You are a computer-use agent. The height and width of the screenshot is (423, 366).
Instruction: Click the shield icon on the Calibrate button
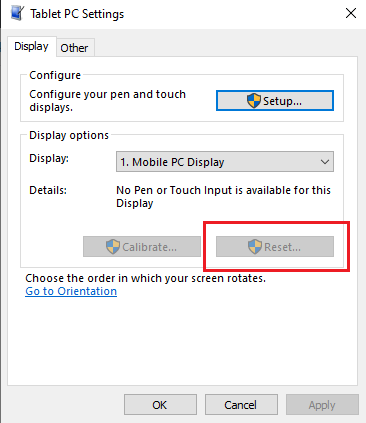point(113,247)
